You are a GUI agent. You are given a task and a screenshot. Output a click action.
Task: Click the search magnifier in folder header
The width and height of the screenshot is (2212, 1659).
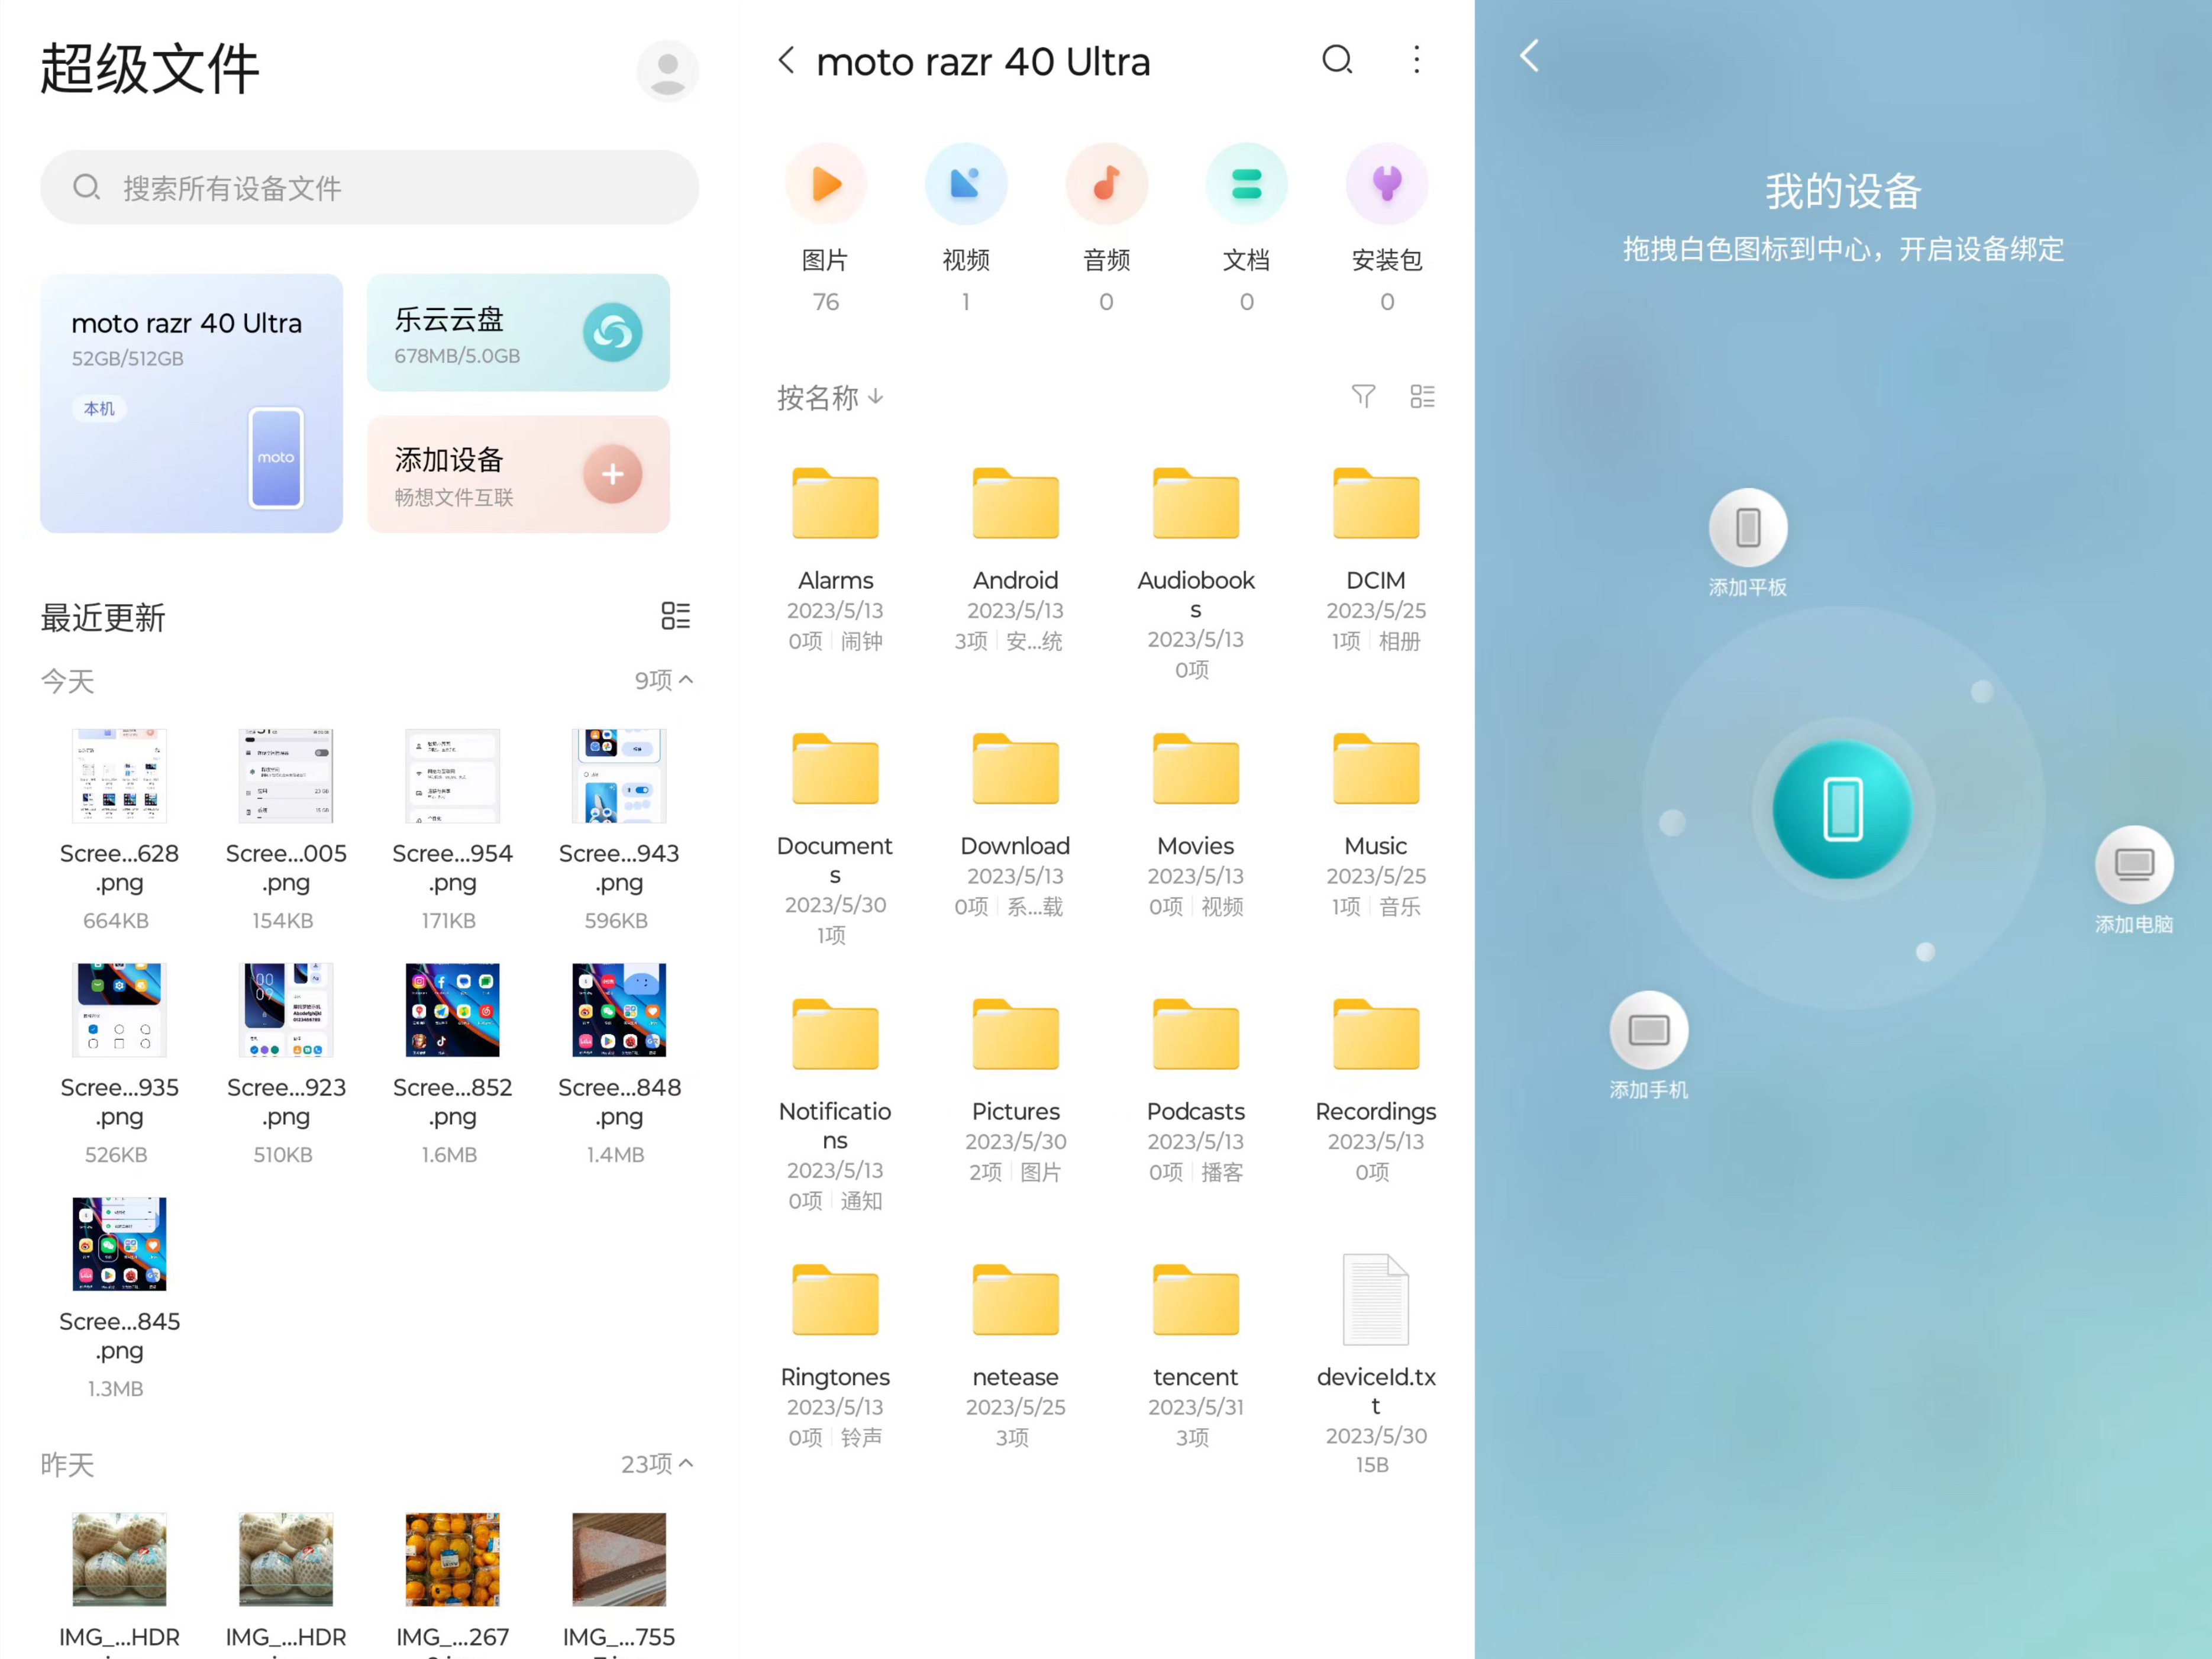(1337, 60)
